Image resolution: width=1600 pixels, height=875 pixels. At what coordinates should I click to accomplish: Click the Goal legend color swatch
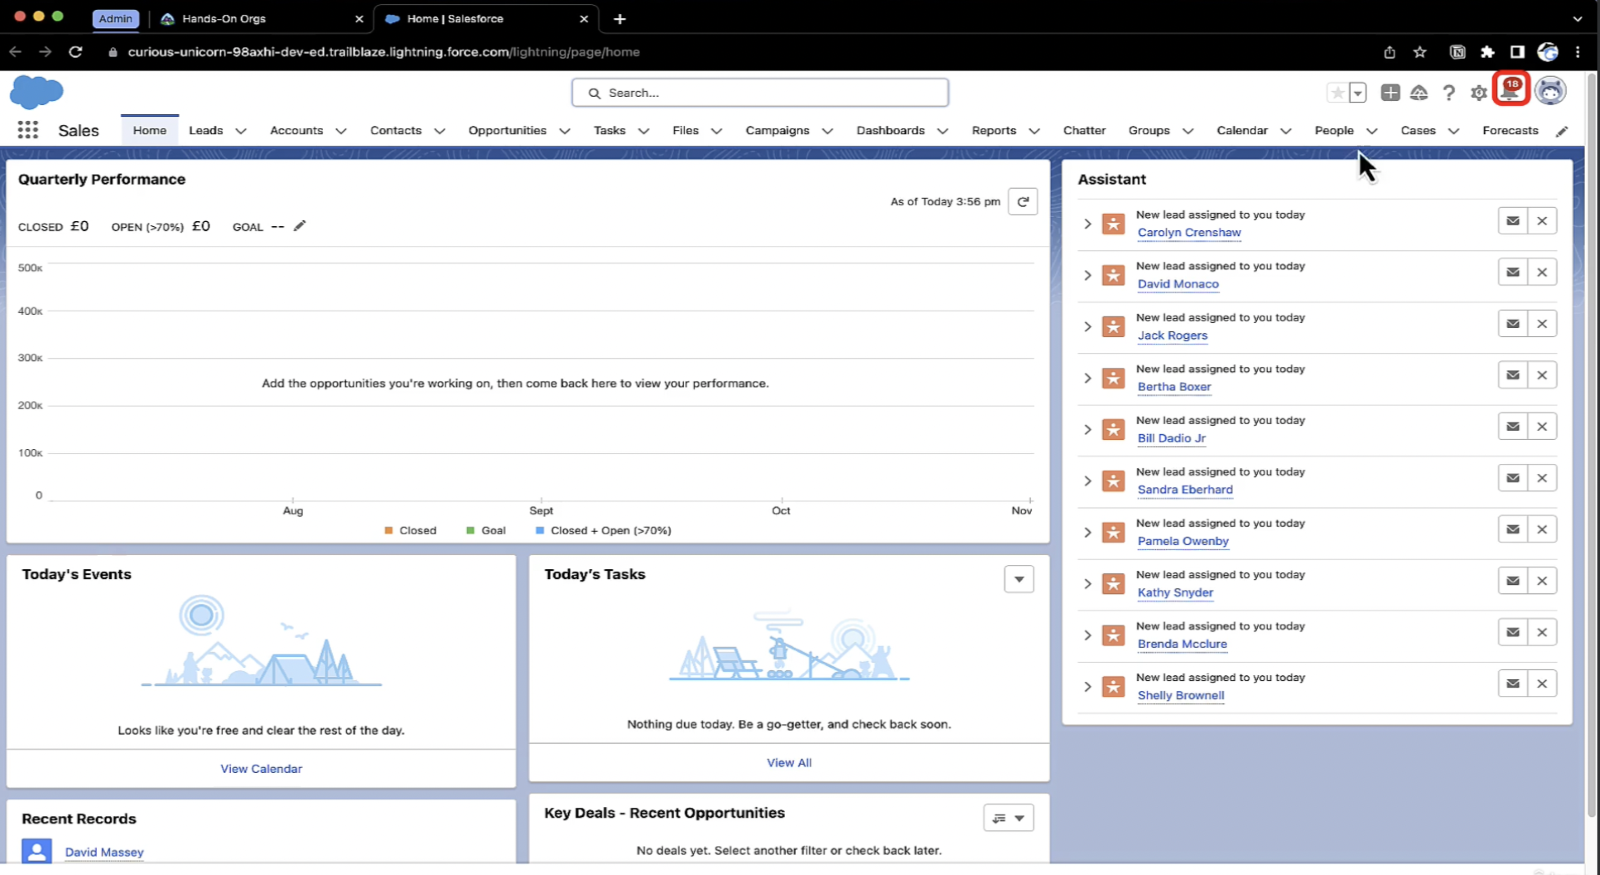tap(470, 531)
